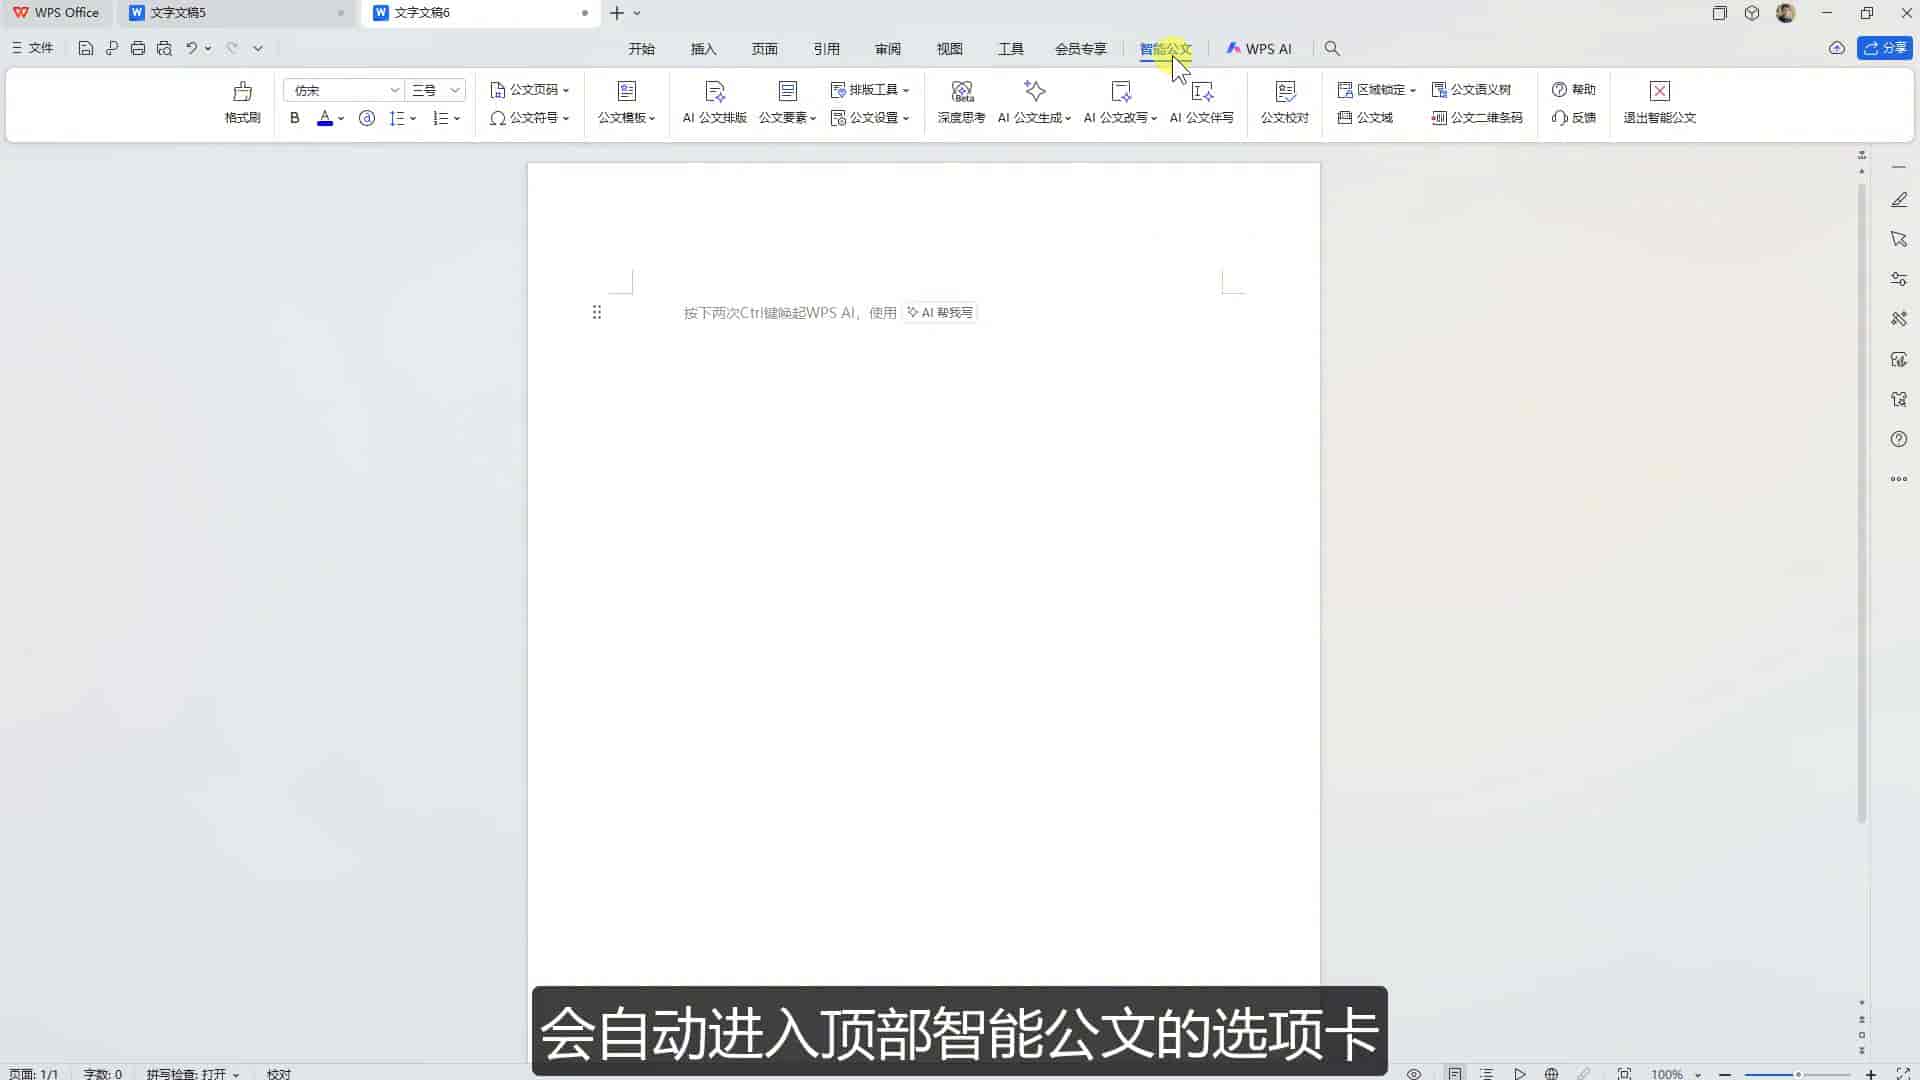
Task: Click the save icon in quick access toolbar
Action: click(x=86, y=48)
